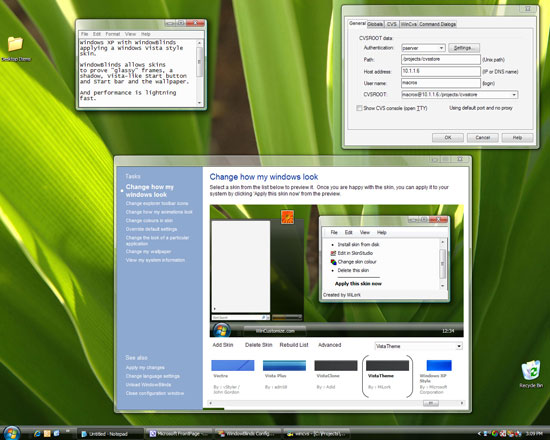Click the Change skin colour icon

pos(333,262)
